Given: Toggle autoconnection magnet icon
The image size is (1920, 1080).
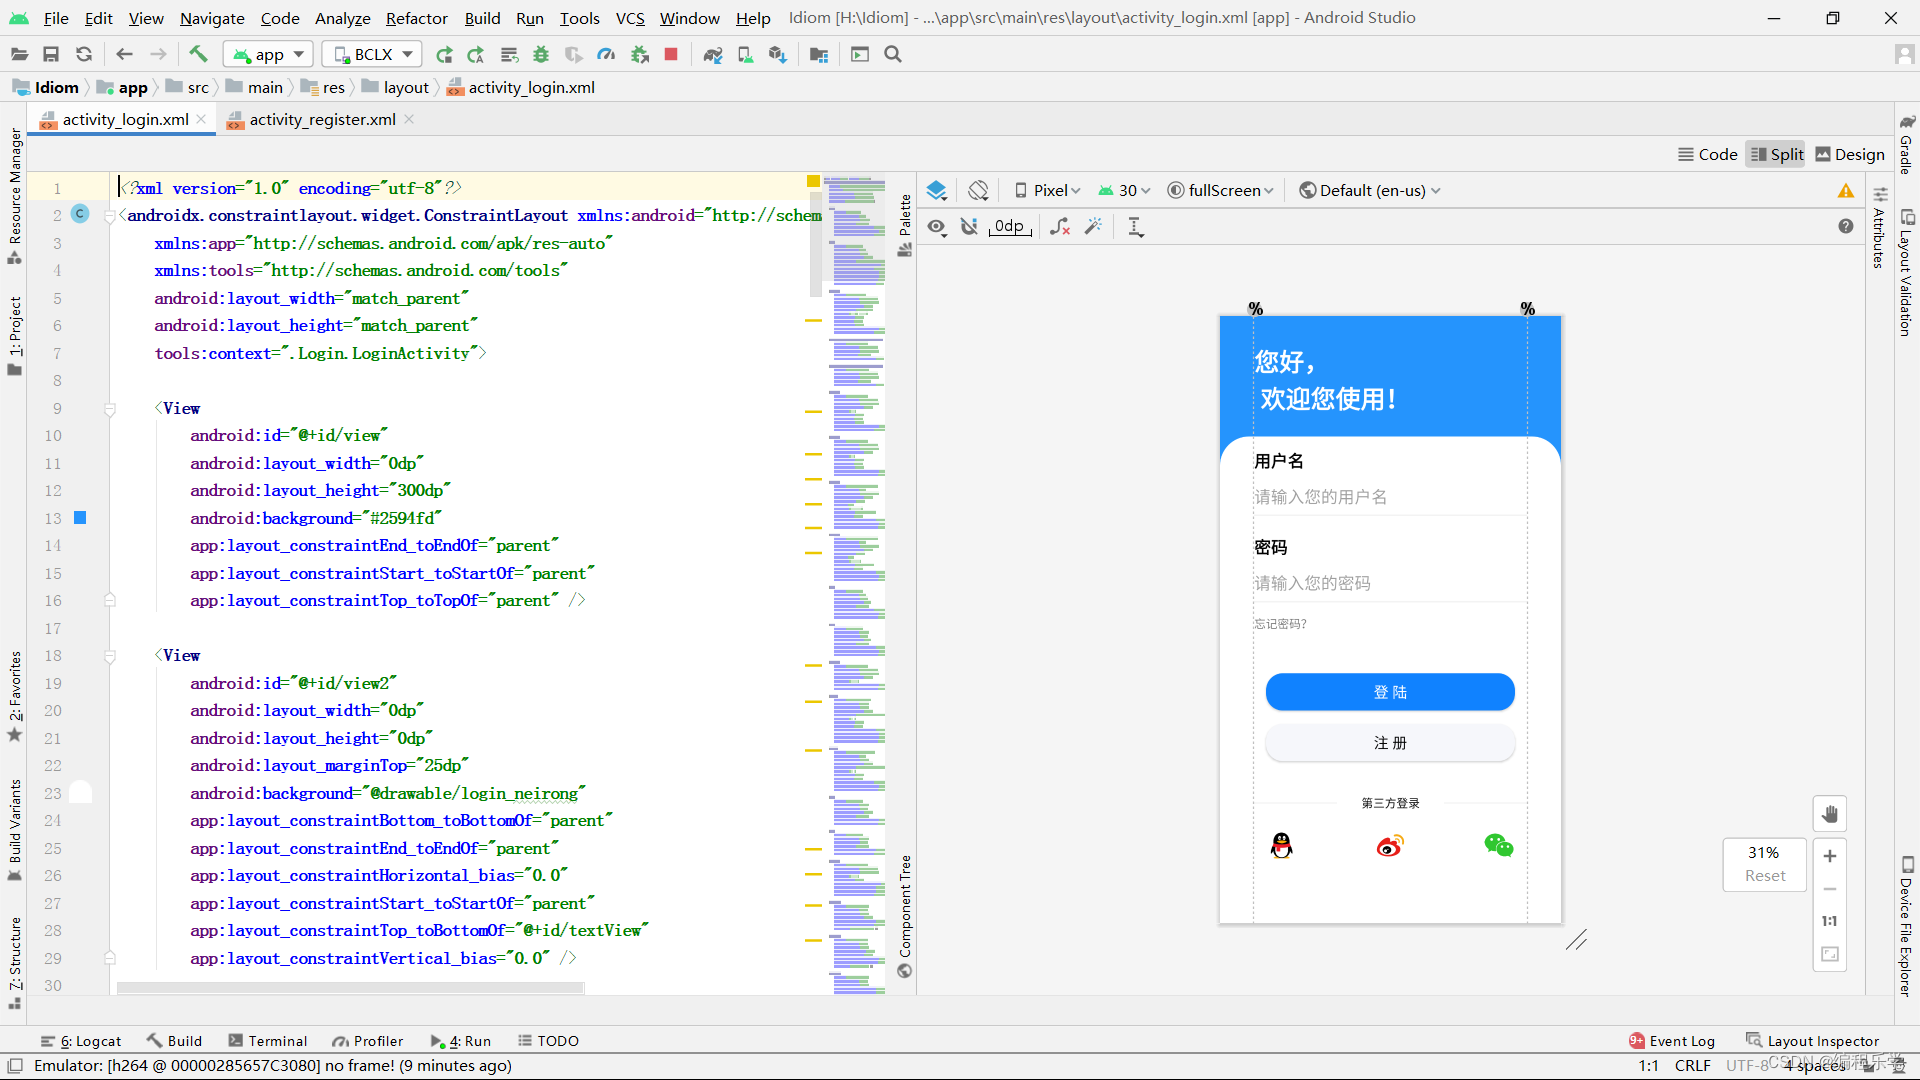Looking at the screenshot, I should (x=969, y=227).
